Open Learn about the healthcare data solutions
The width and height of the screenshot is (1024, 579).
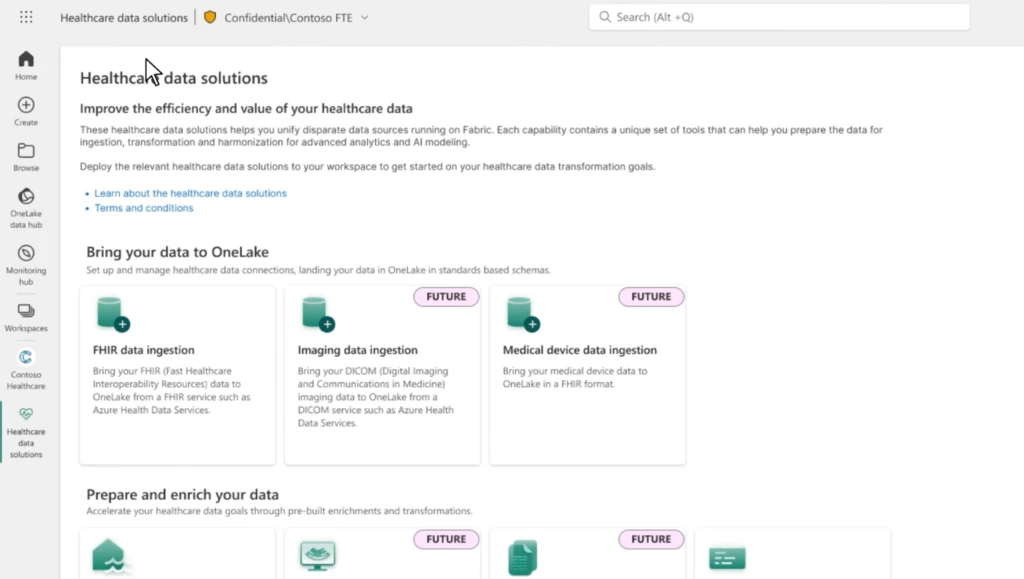(191, 192)
